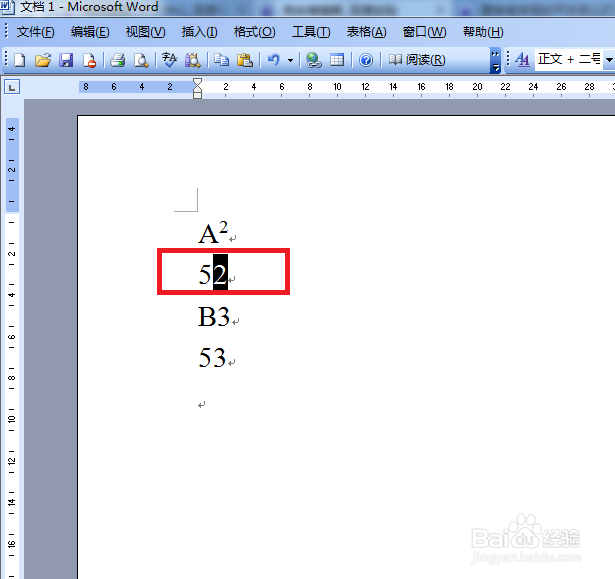
Task: Click the 53 text line
Action: click(x=212, y=357)
